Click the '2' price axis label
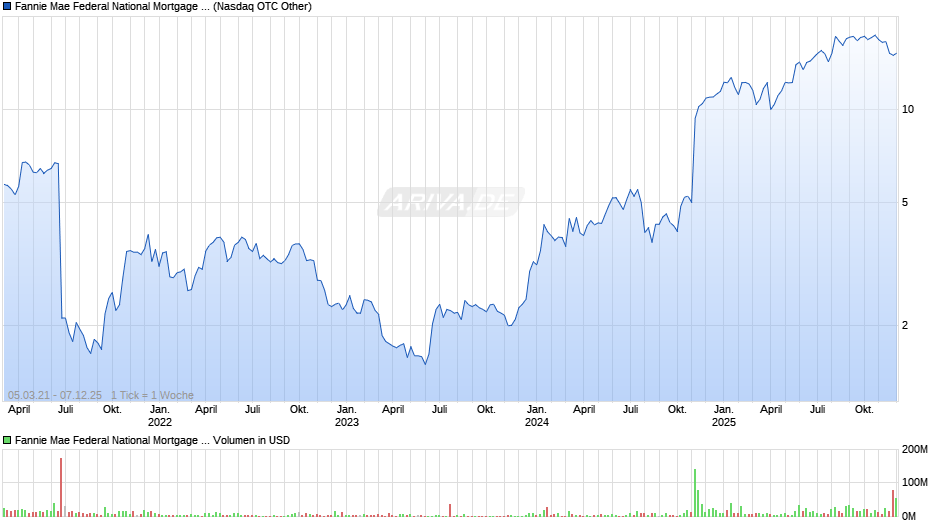Image resolution: width=940 pixels, height=526 pixels. coord(905,325)
